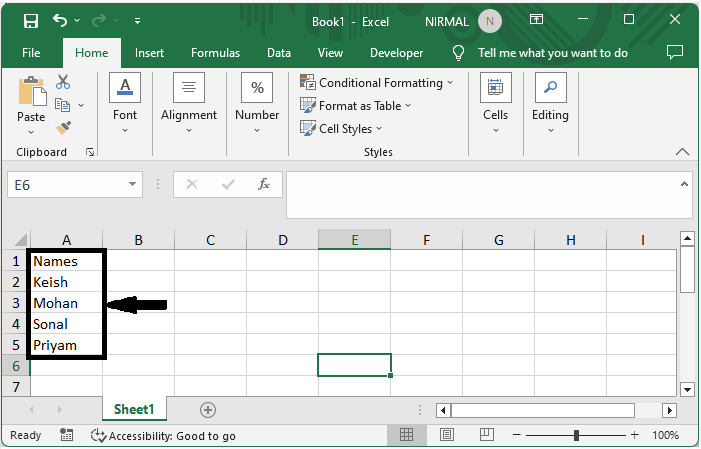The width and height of the screenshot is (701, 449).
Task: Click Tell me what you want to do
Action: coord(553,53)
